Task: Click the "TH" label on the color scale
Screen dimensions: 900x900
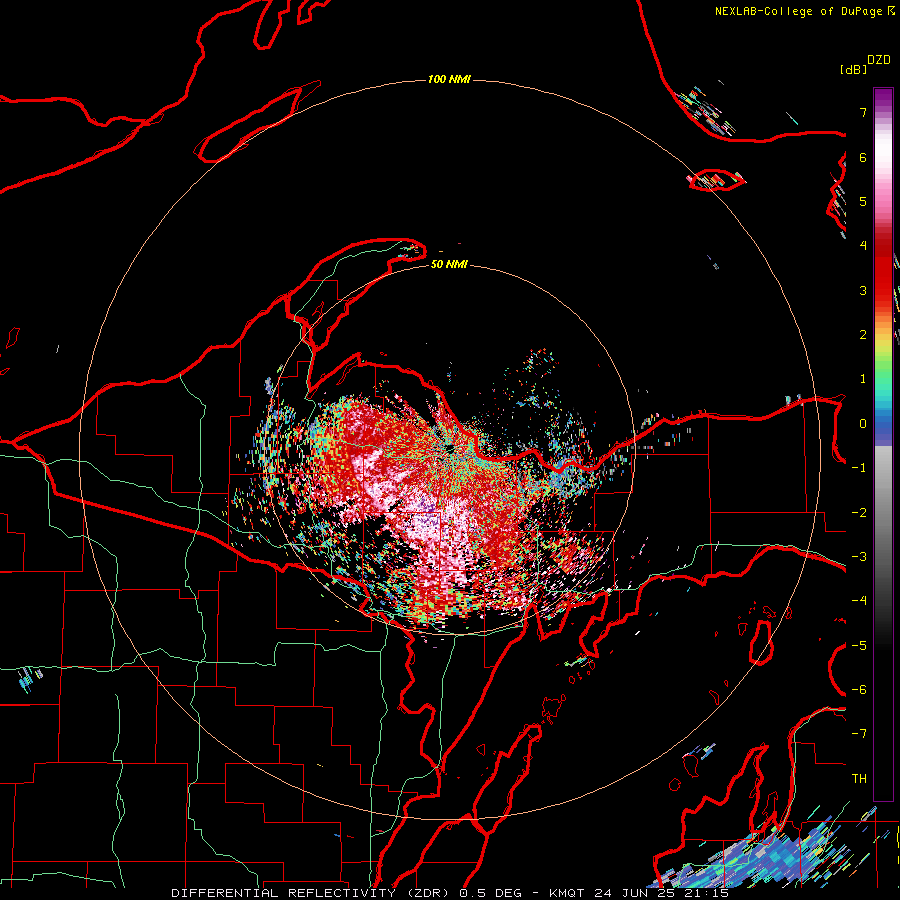Action: point(859,779)
